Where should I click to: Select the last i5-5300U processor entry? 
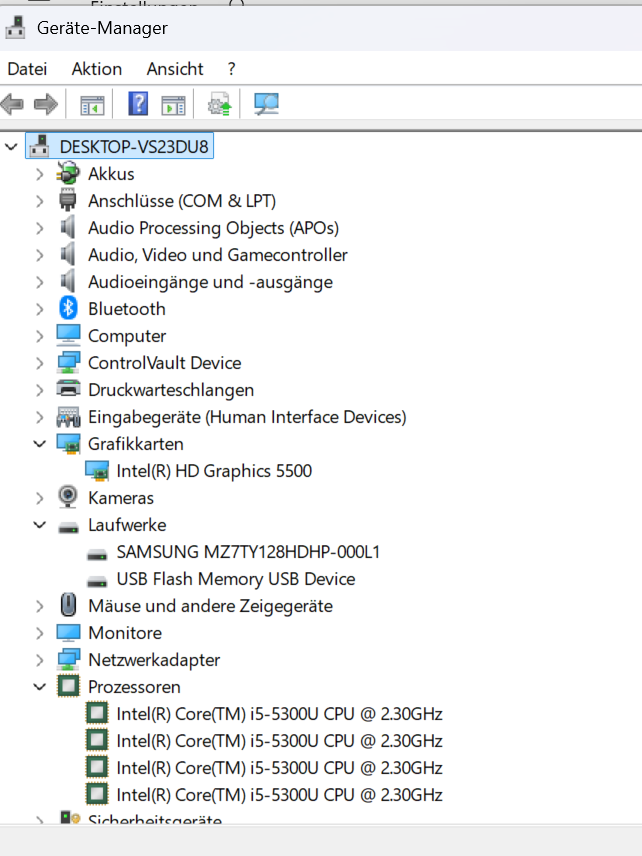[279, 795]
